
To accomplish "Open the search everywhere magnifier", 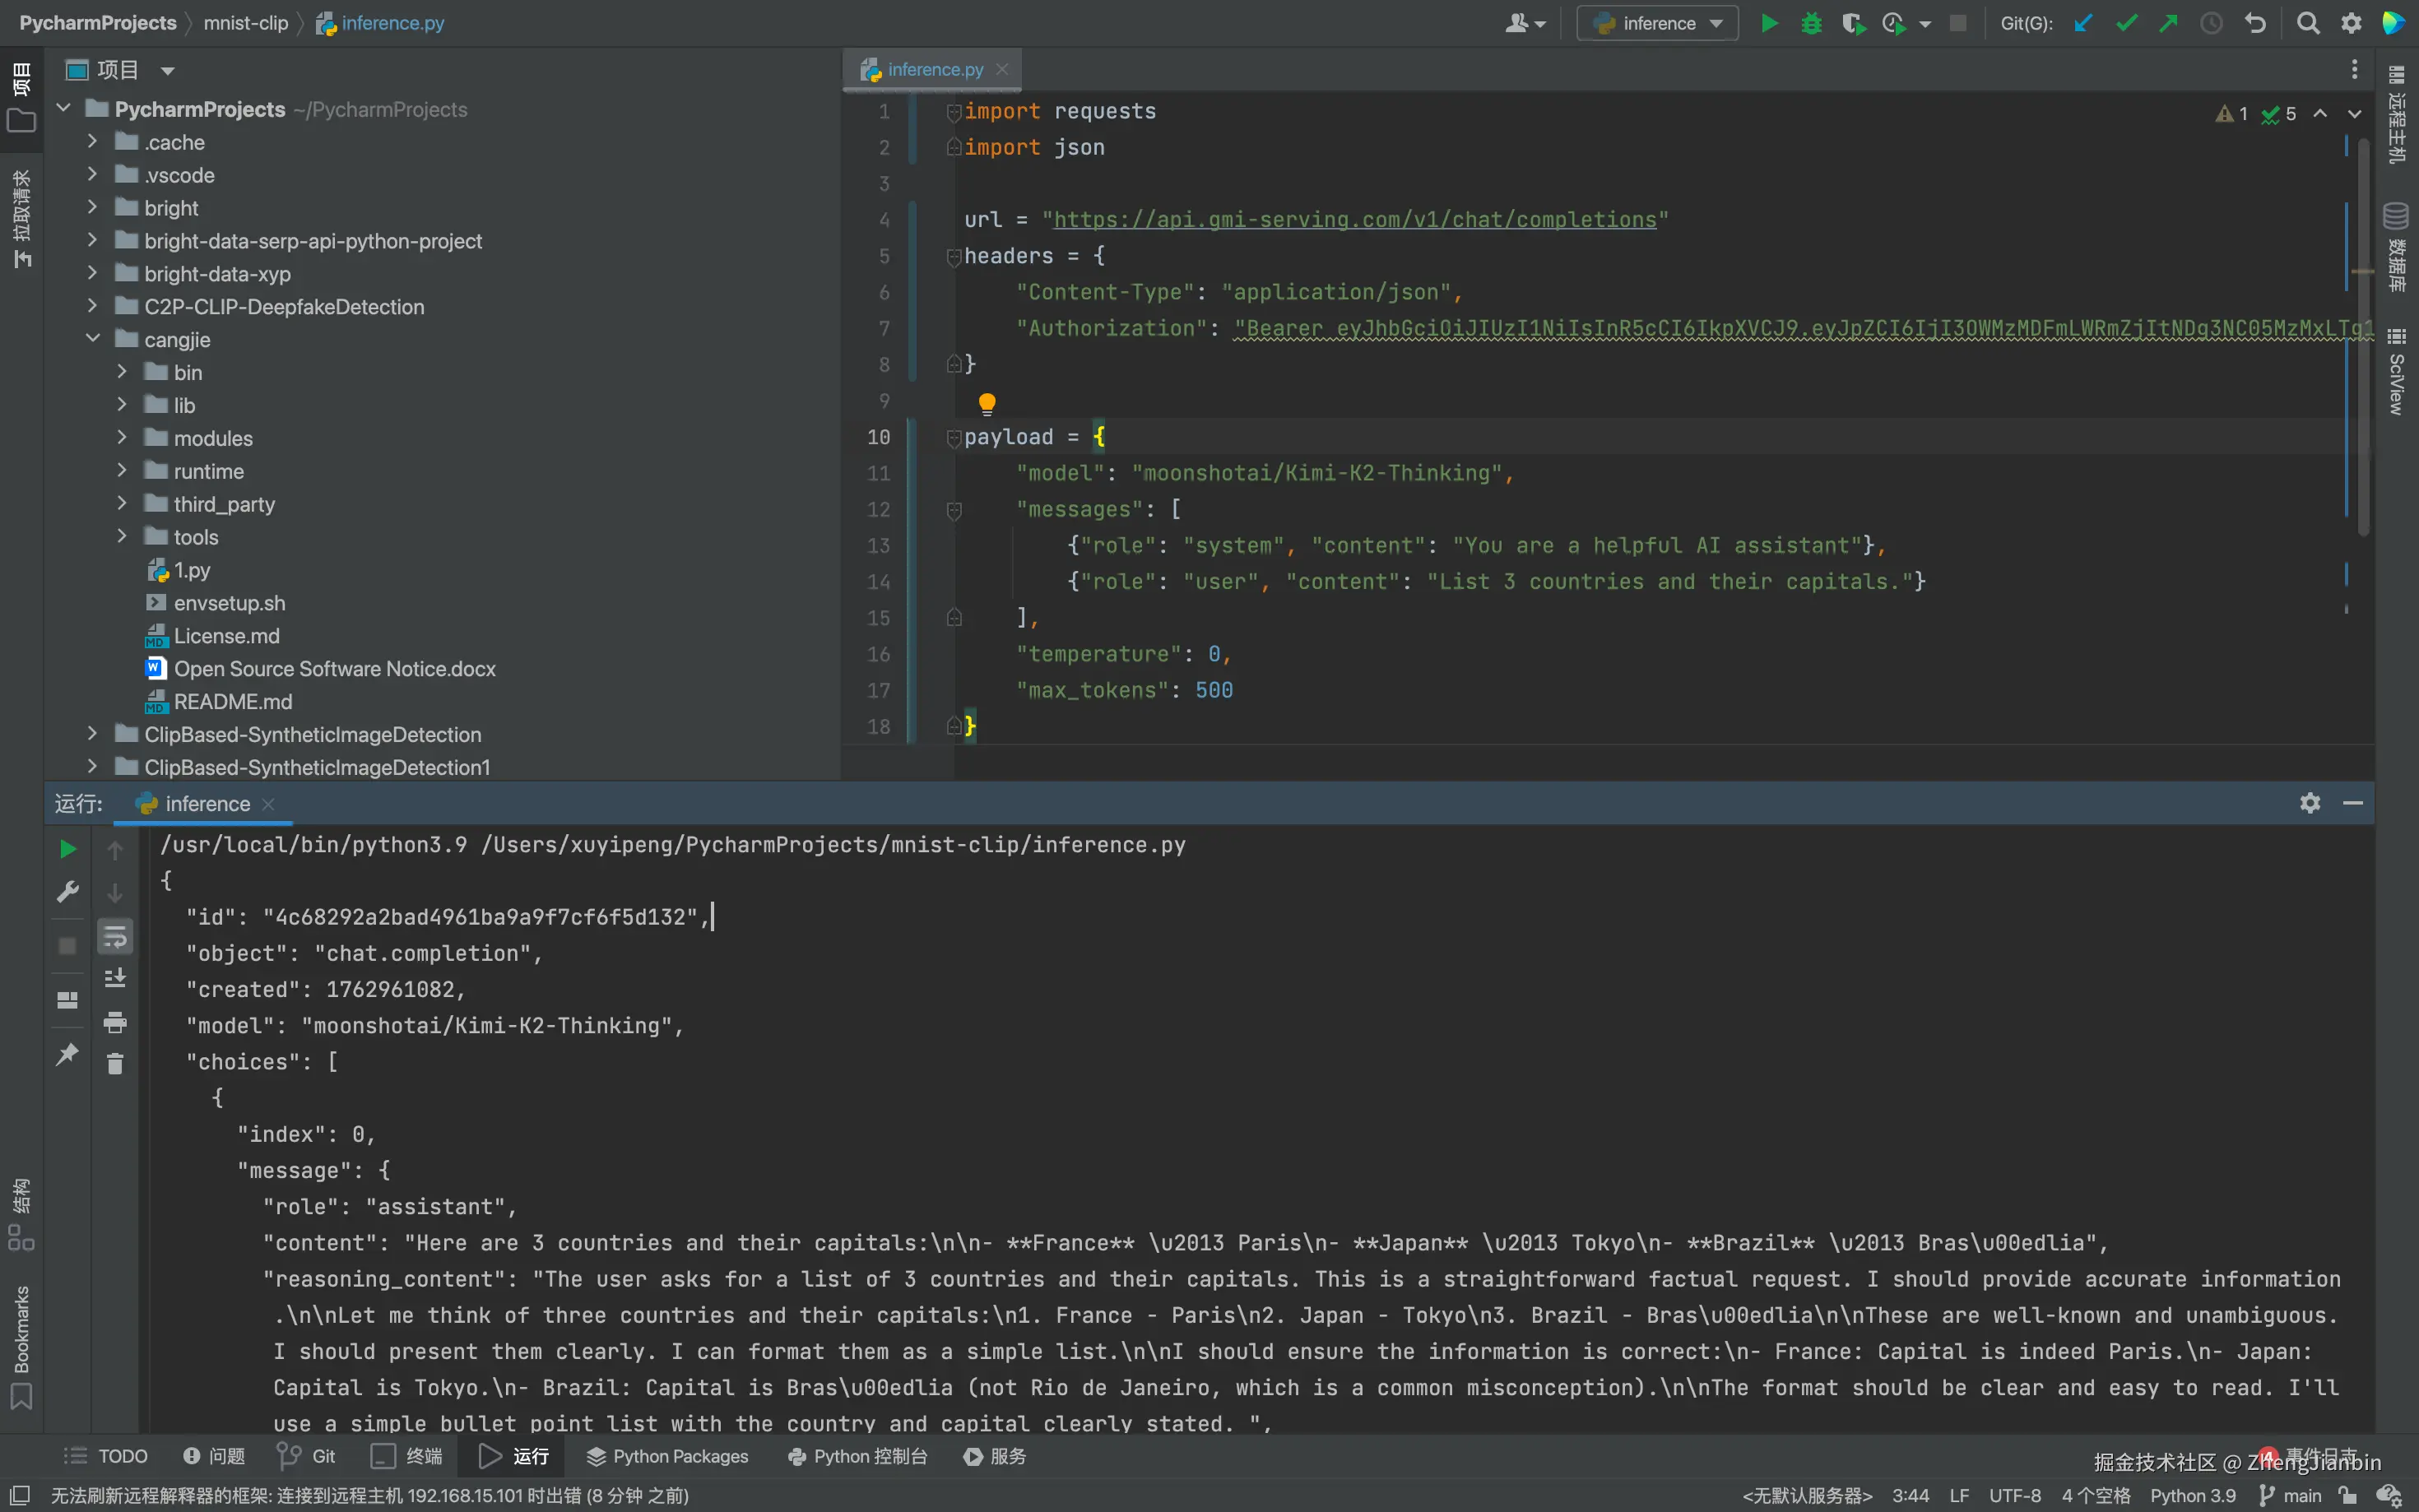I will click(x=2307, y=23).
